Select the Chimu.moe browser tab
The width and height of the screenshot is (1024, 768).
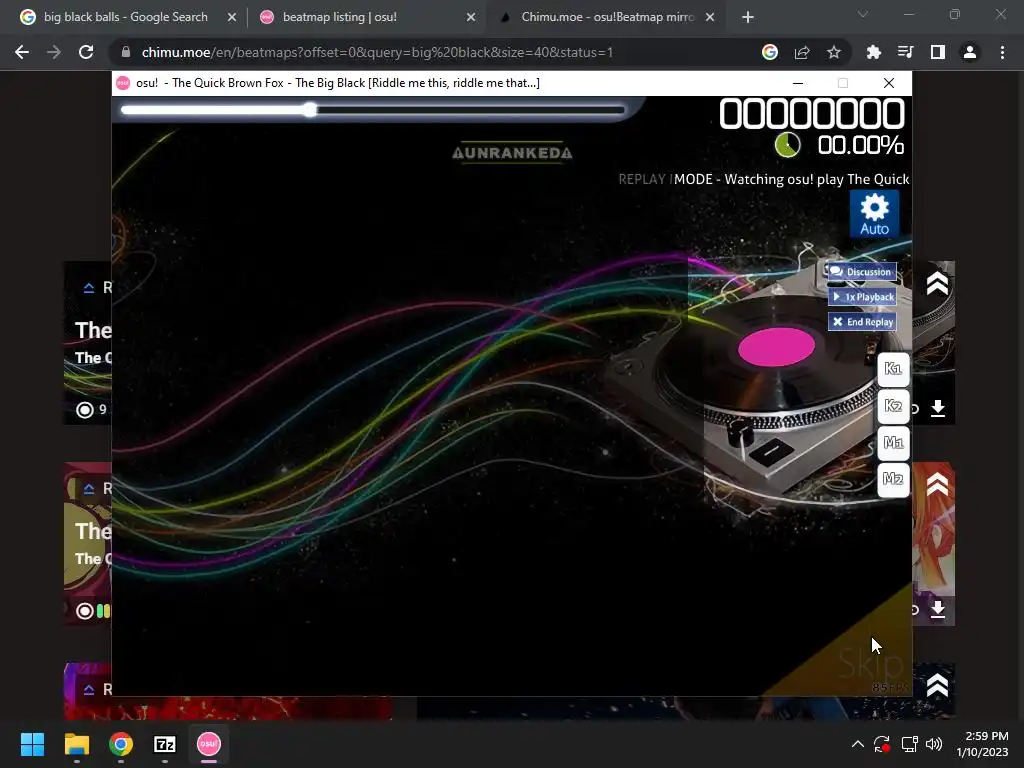click(607, 17)
